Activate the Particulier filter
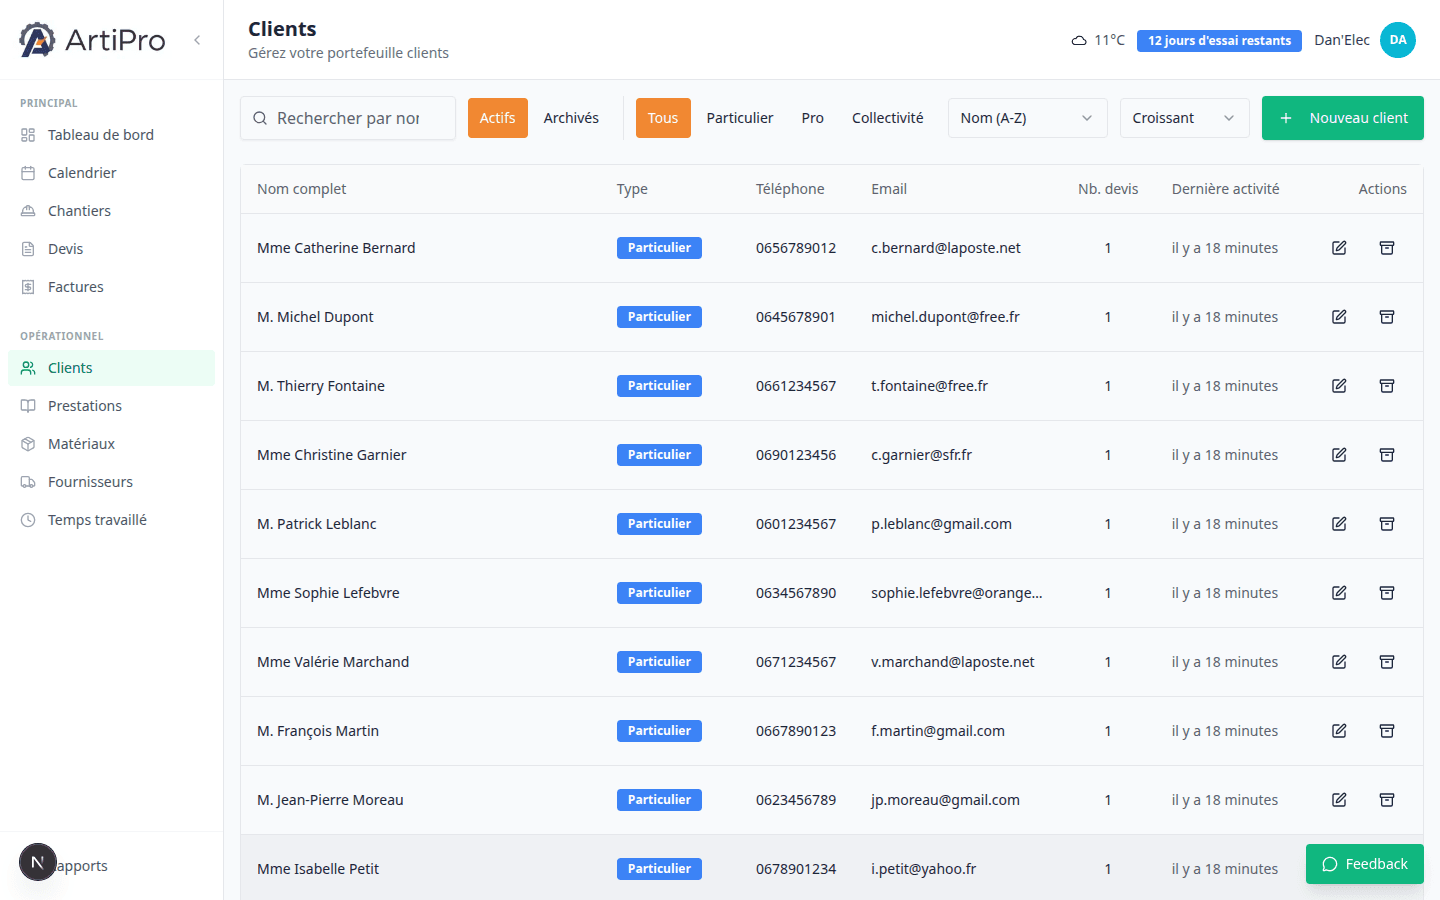The width and height of the screenshot is (1440, 900). [x=739, y=117]
